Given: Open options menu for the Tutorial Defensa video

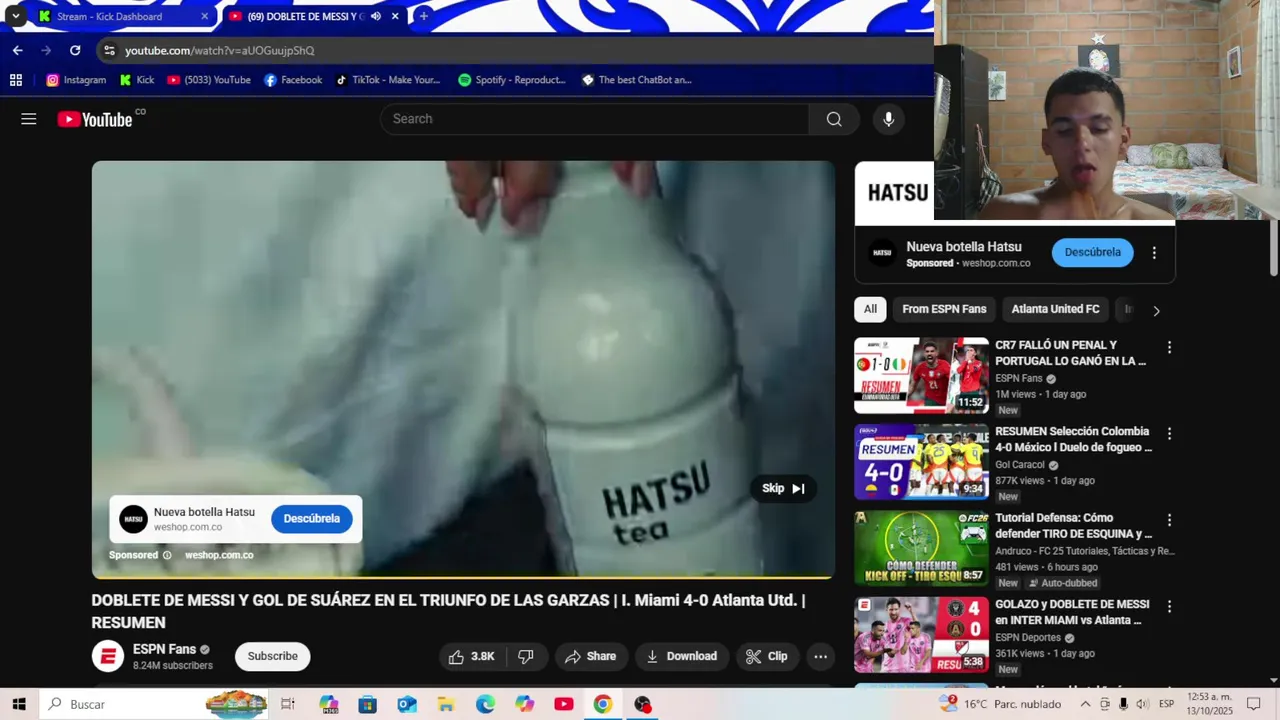Looking at the screenshot, I should (x=1169, y=520).
